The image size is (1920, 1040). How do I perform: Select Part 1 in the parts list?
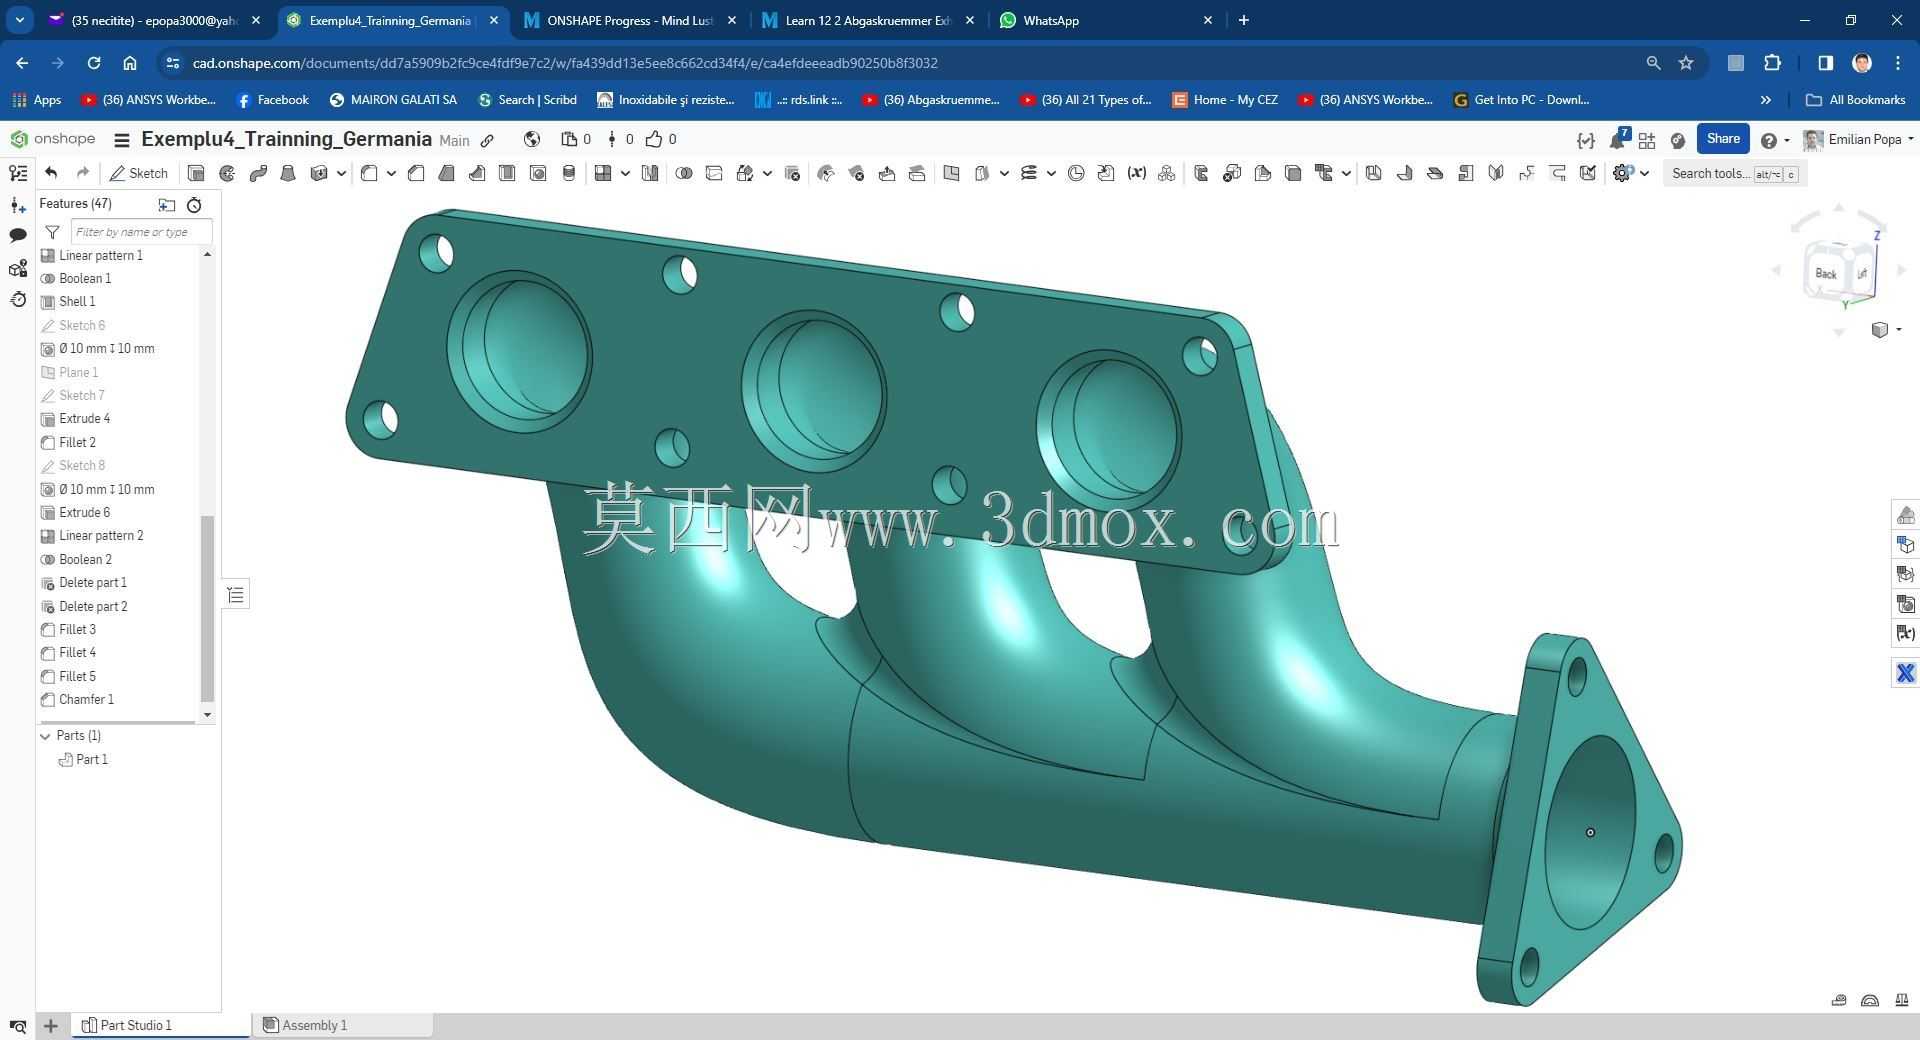[x=91, y=760]
